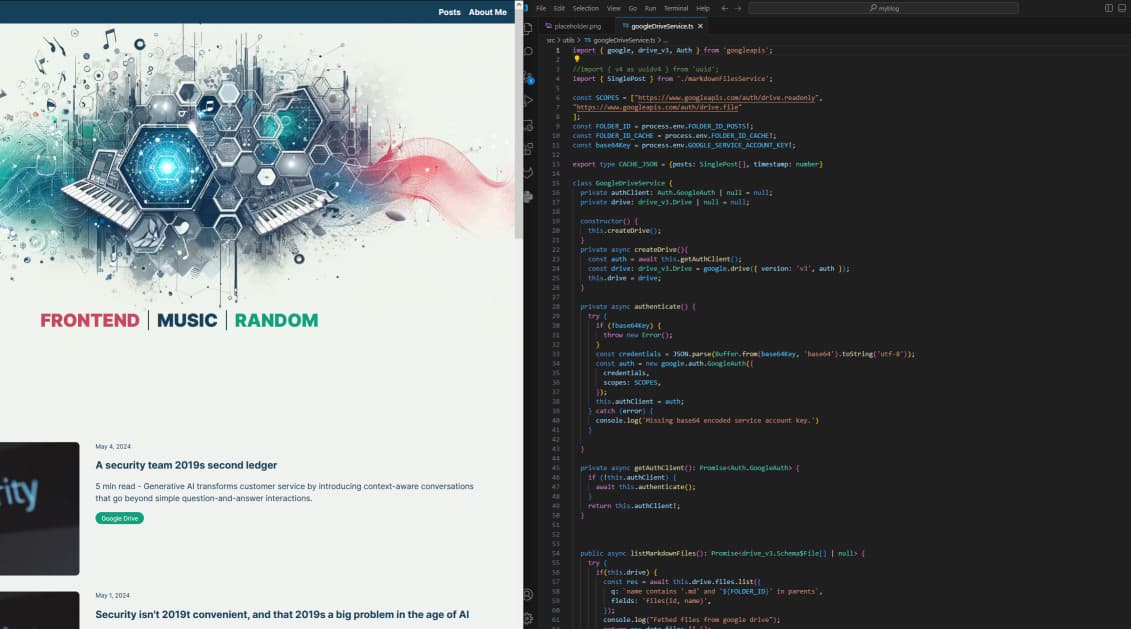
Task: Click the go back arrow in title bar
Action: (725, 8)
